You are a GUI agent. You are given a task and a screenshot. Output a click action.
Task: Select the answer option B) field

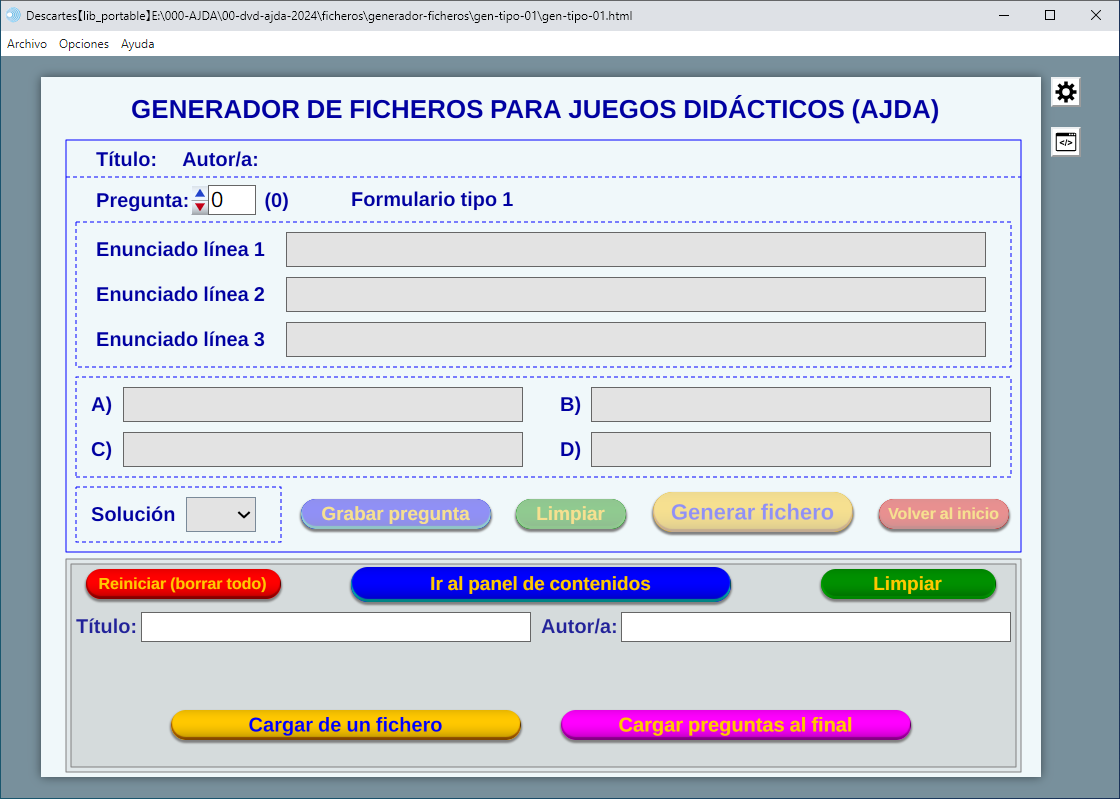tap(790, 405)
